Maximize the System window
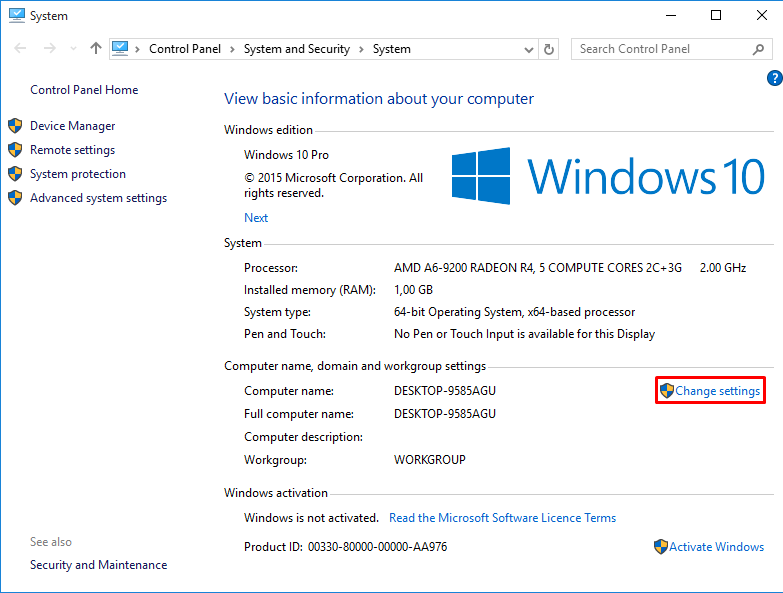 click(716, 15)
